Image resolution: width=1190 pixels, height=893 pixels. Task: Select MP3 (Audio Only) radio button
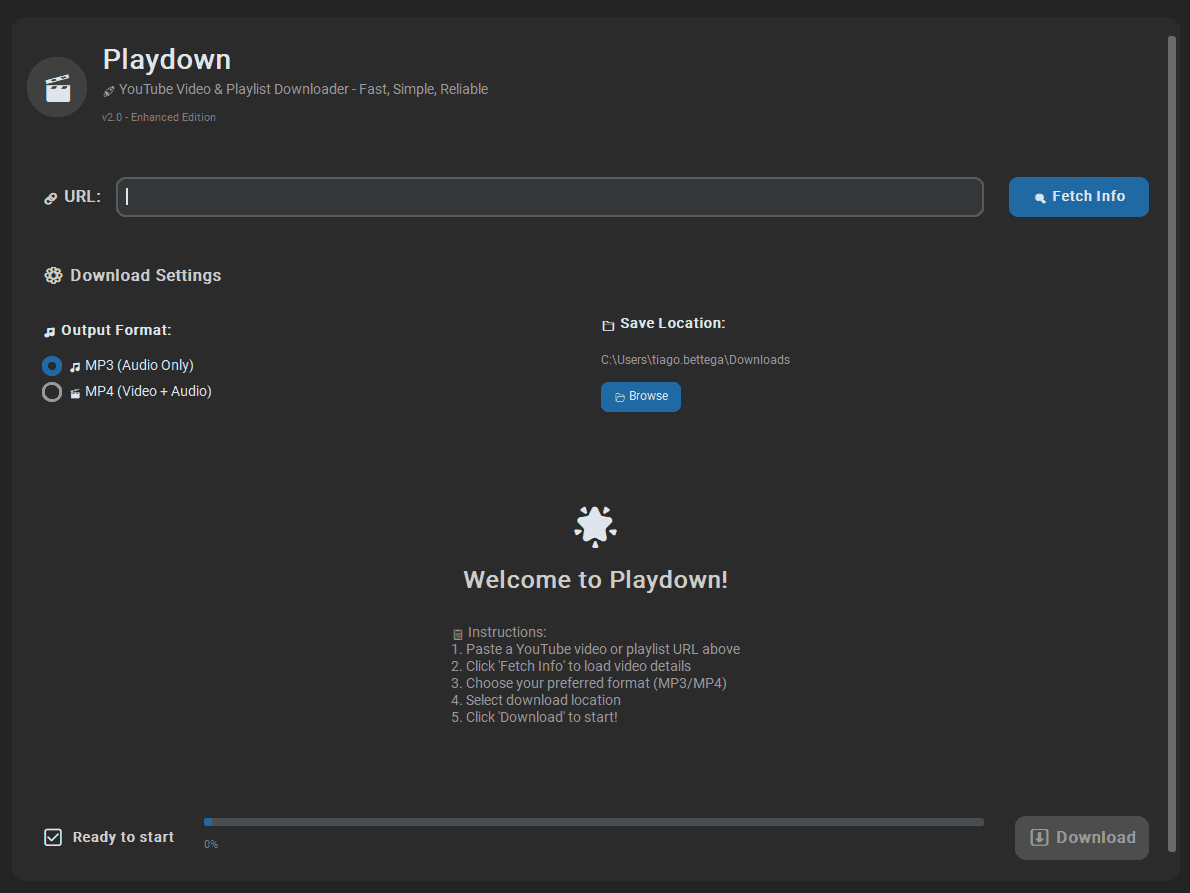[x=52, y=366]
